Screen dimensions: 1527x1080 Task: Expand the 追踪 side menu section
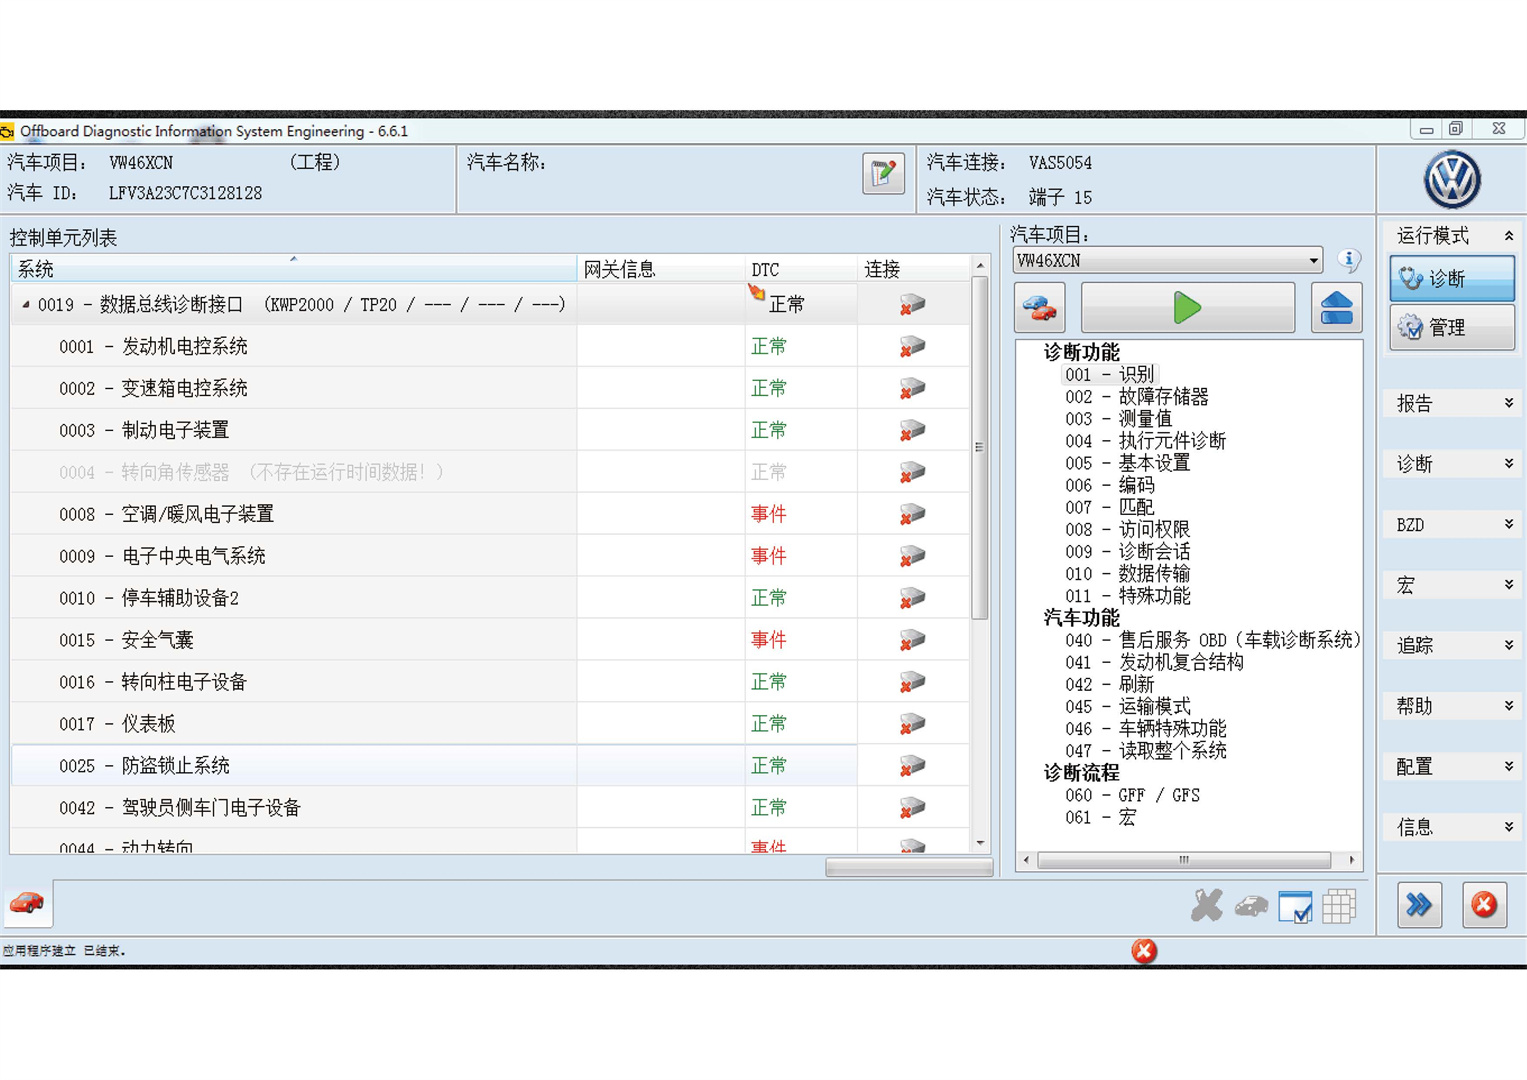click(1452, 646)
